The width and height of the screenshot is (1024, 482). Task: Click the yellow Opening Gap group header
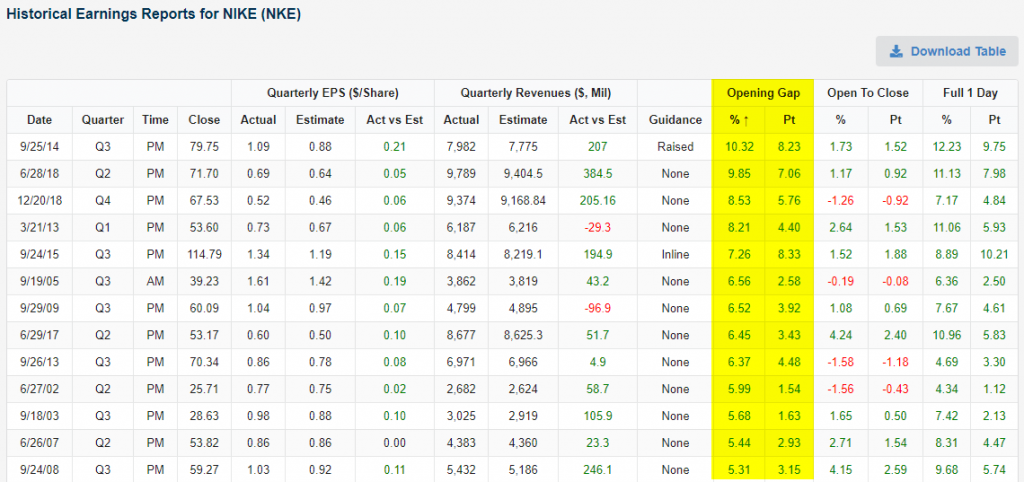762,93
